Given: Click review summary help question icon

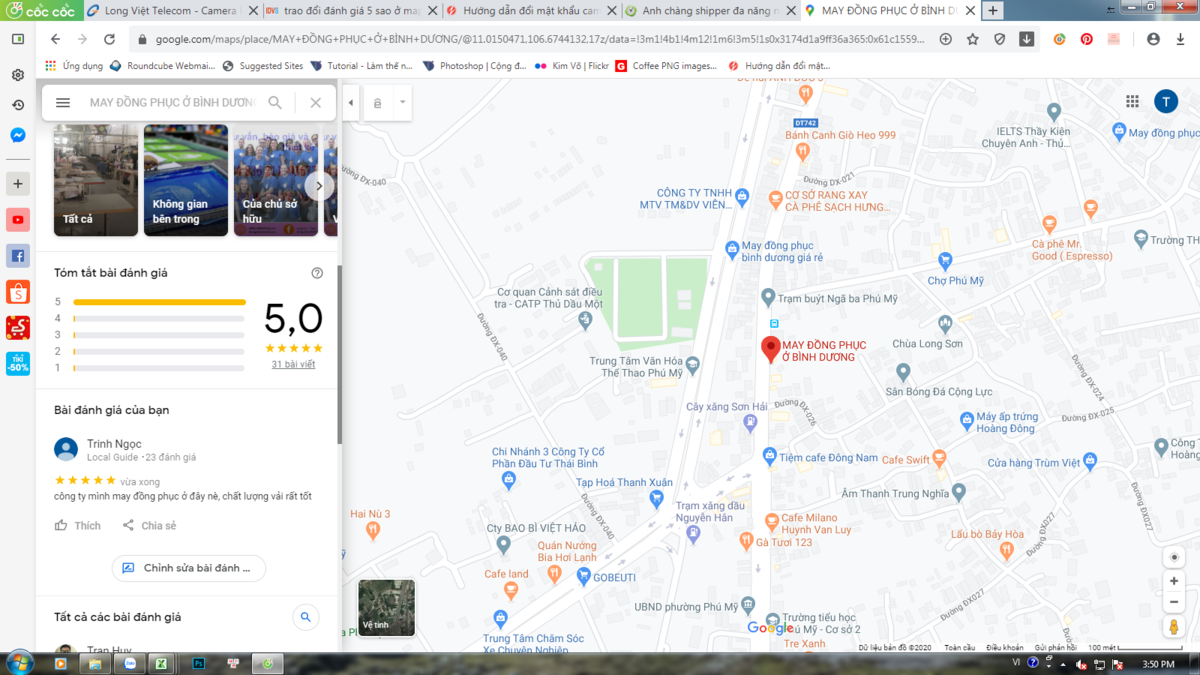Looking at the screenshot, I should tap(317, 273).
